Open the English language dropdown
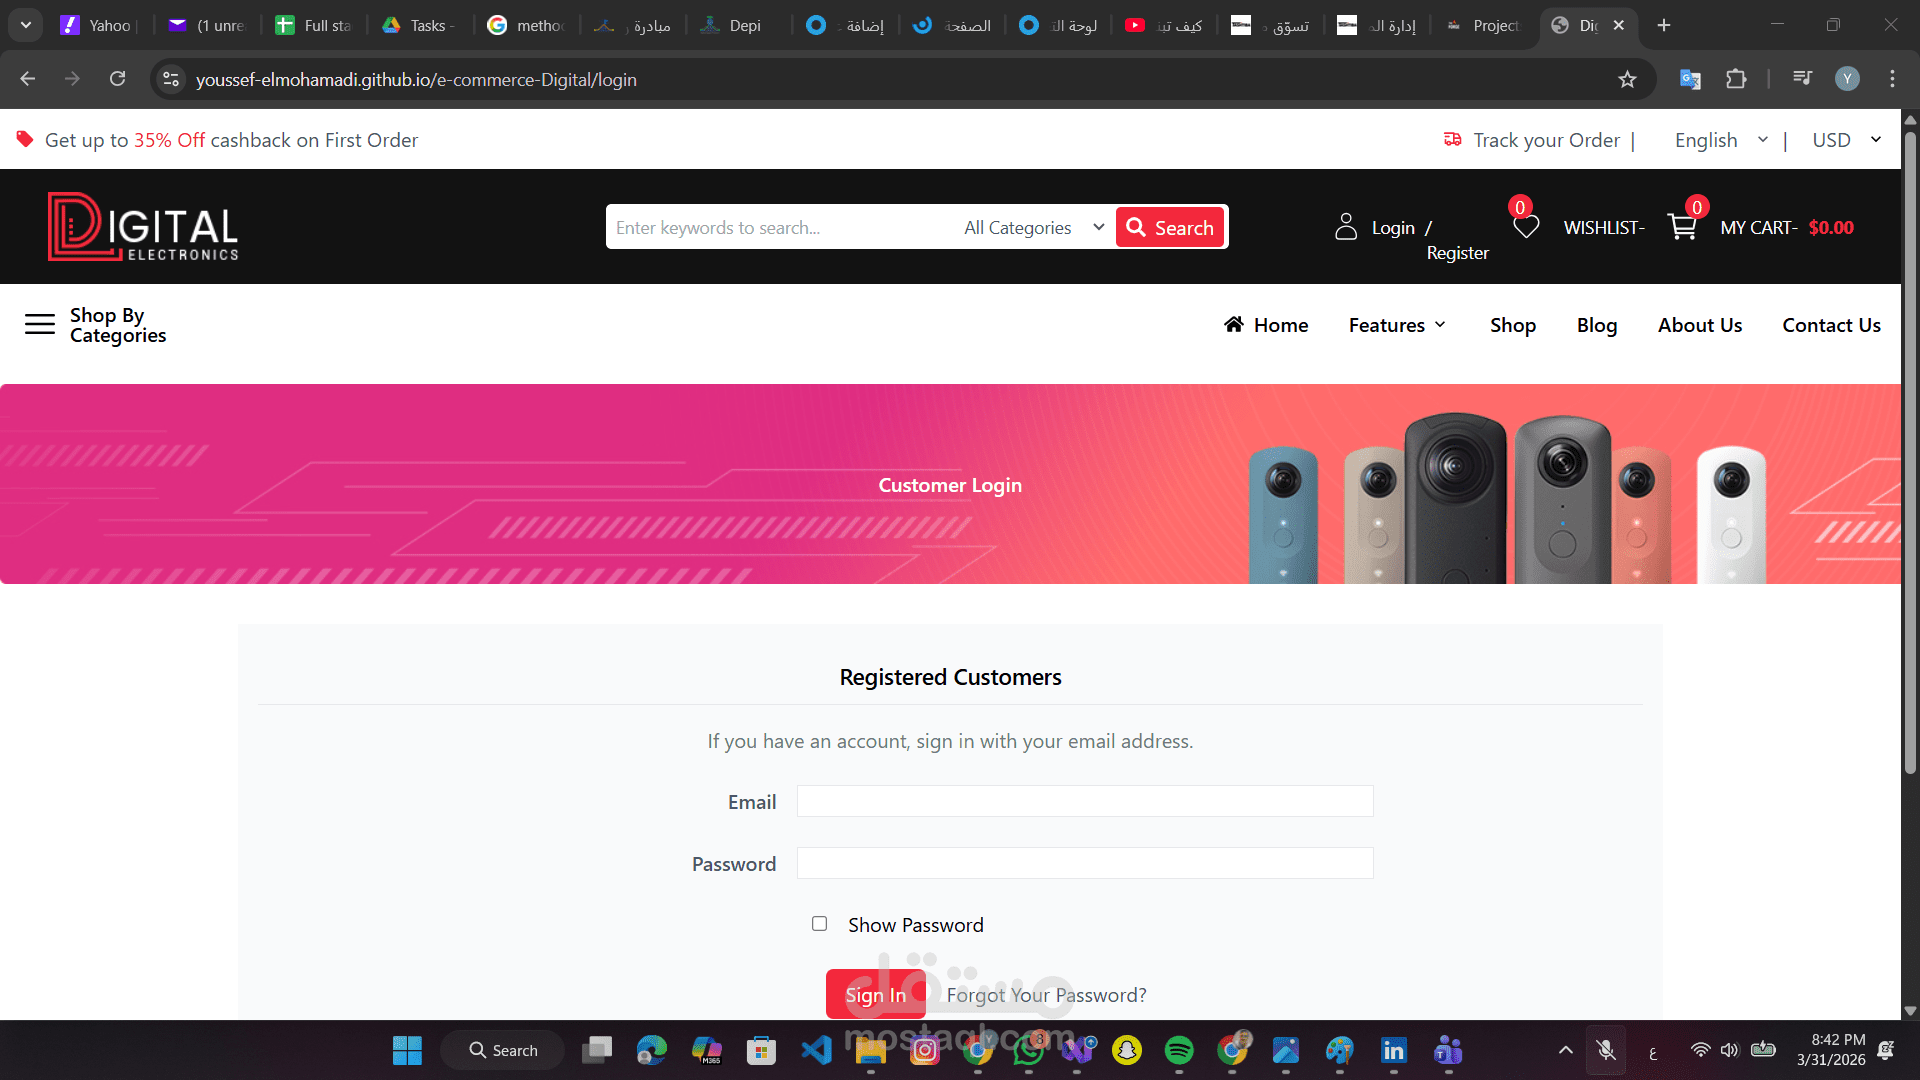1920x1080 pixels. pyautogui.click(x=1721, y=140)
